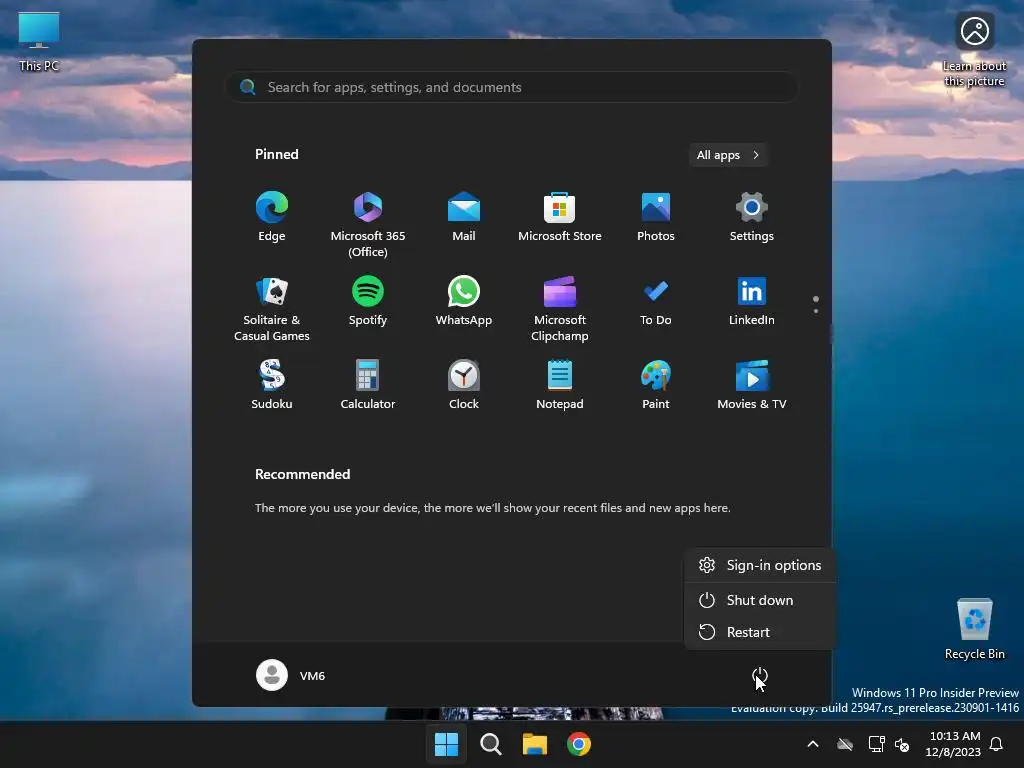Launch Movies & TV

coord(752,385)
